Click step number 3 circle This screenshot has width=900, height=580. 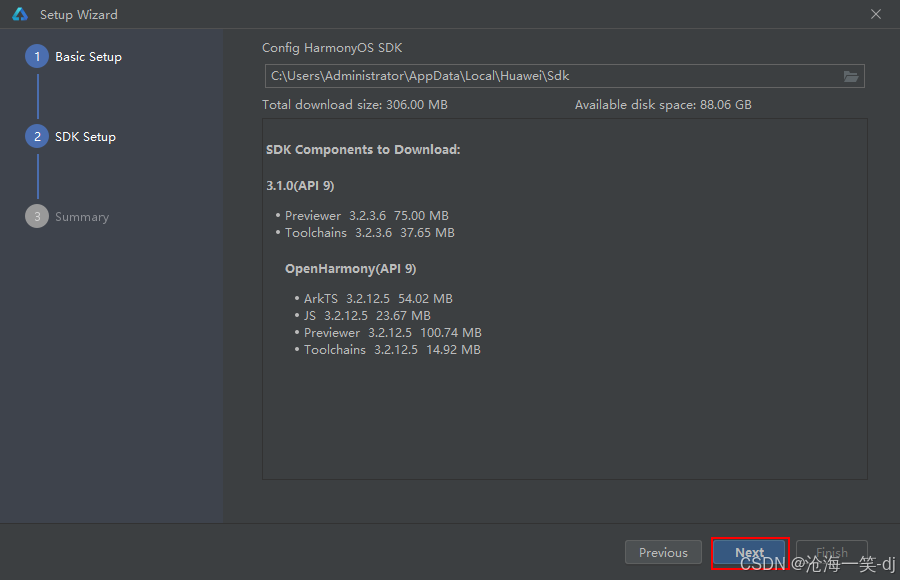[x=37, y=216]
